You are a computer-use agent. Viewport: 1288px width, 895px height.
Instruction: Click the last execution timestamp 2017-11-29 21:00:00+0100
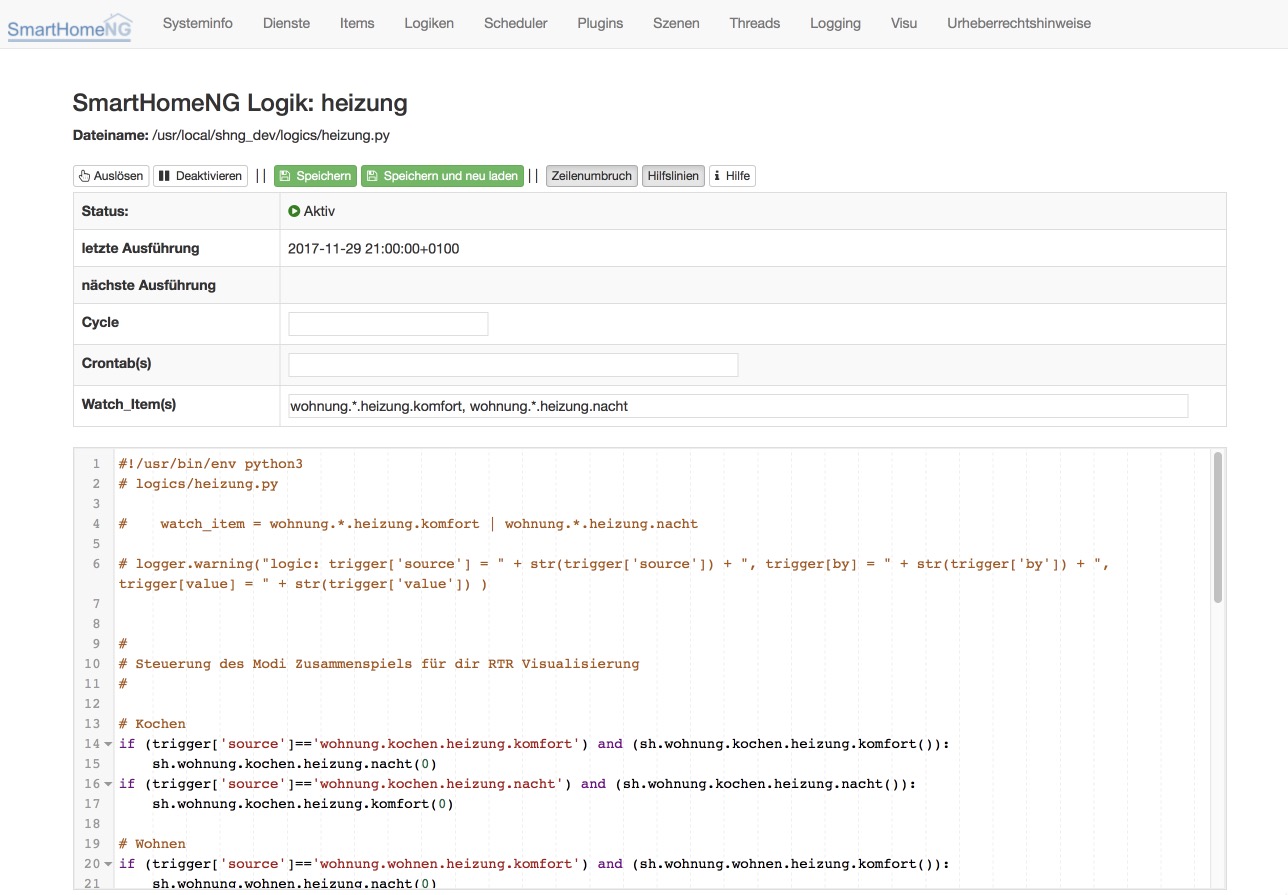(x=374, y=248)
